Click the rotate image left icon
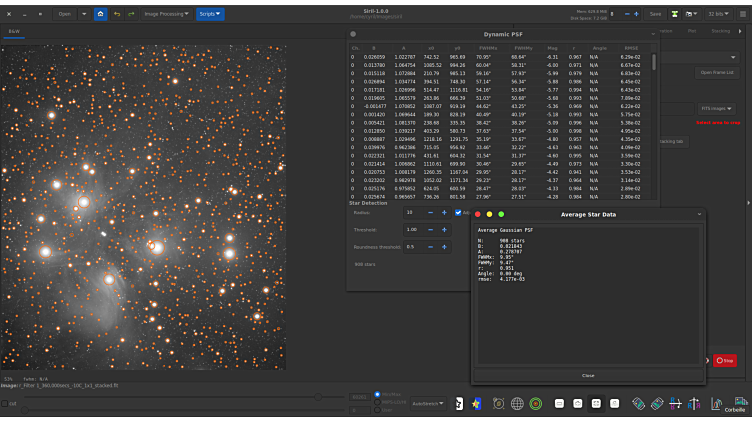The width and height of the screenshot is (752, 423). [x=638, y=404]
